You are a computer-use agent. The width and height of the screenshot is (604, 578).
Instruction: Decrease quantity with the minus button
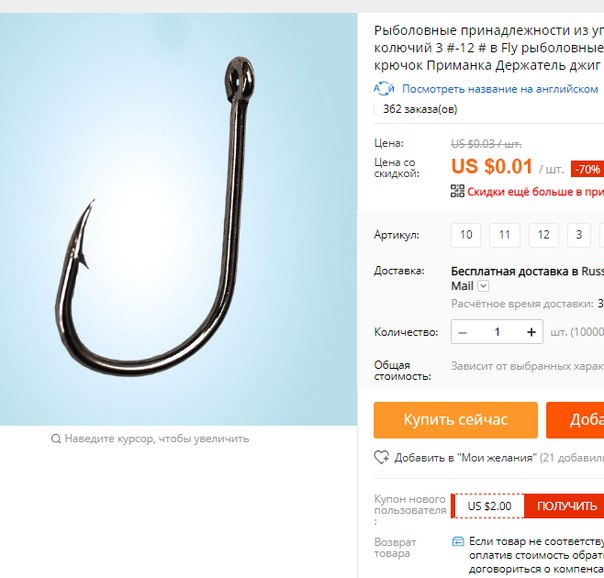click(x=463, y=332)
